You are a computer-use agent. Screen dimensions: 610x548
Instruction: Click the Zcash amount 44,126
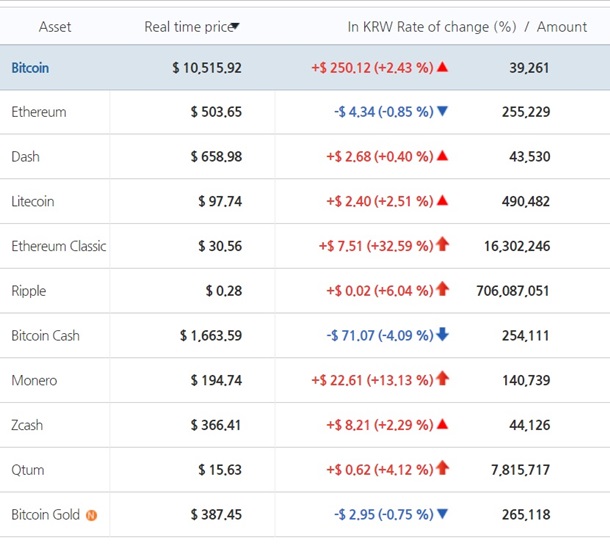click(529, 425)
